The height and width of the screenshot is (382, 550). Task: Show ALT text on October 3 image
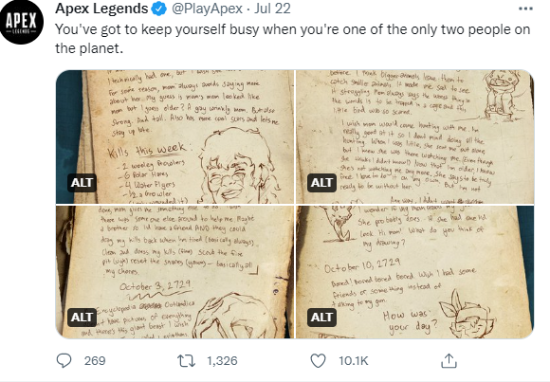(x=82, y=317)
